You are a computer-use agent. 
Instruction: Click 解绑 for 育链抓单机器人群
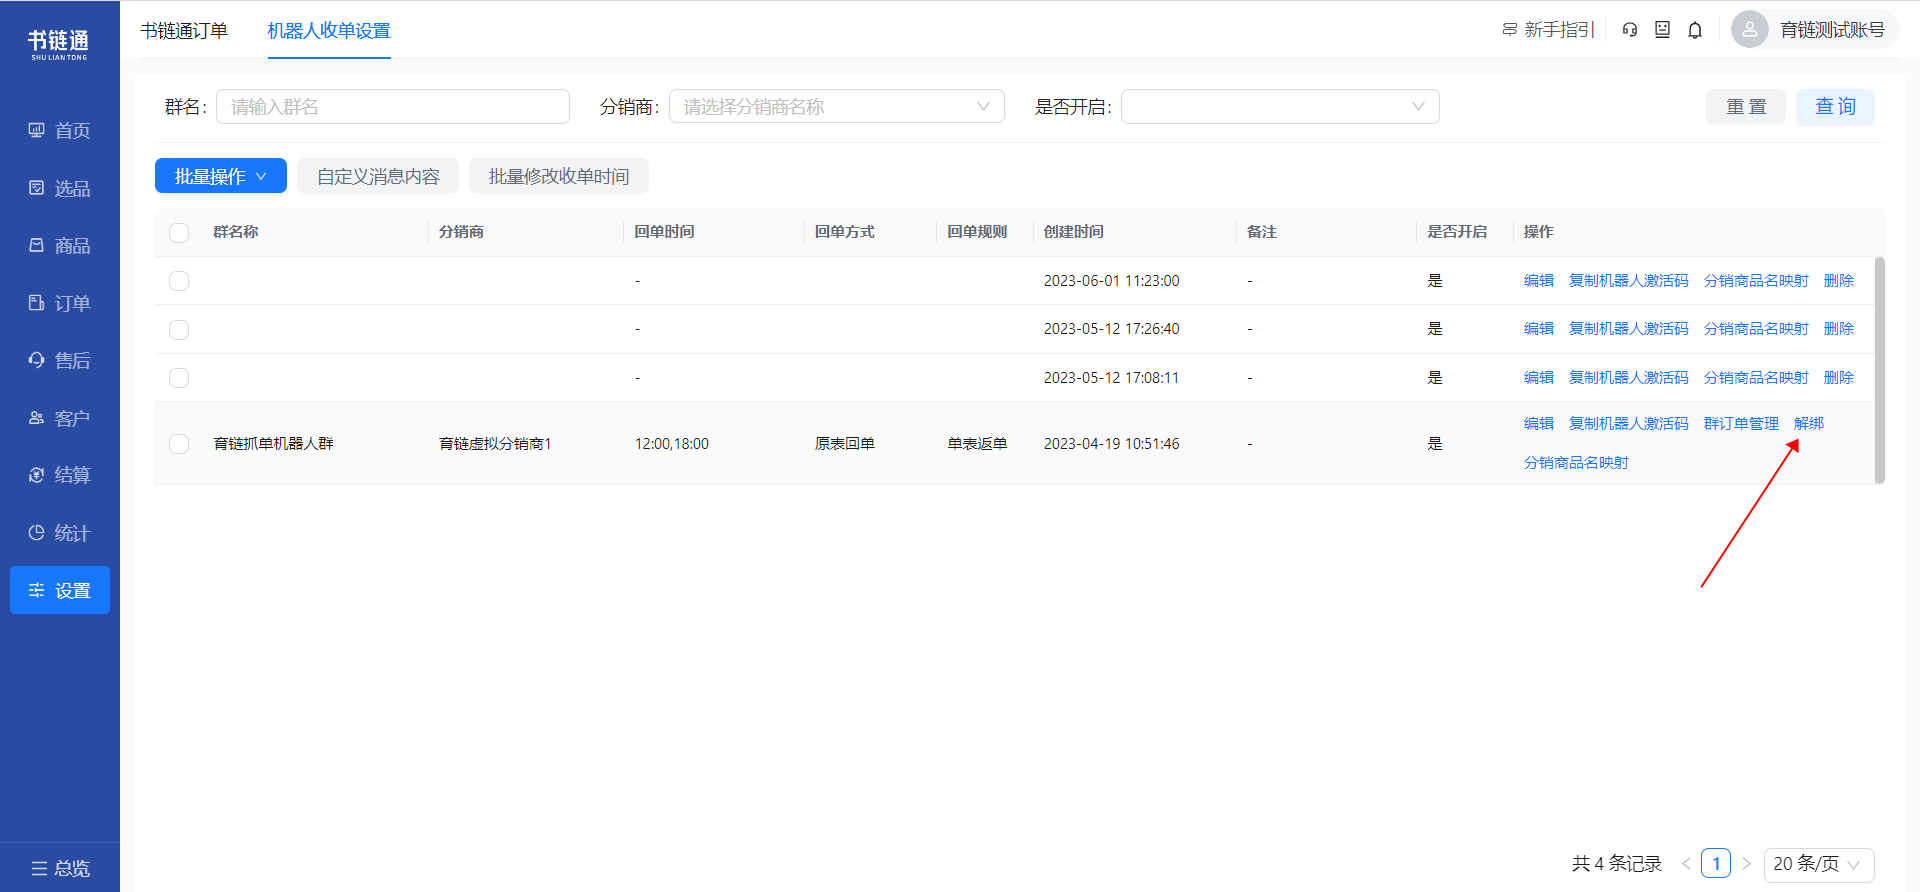point(1809,424)
